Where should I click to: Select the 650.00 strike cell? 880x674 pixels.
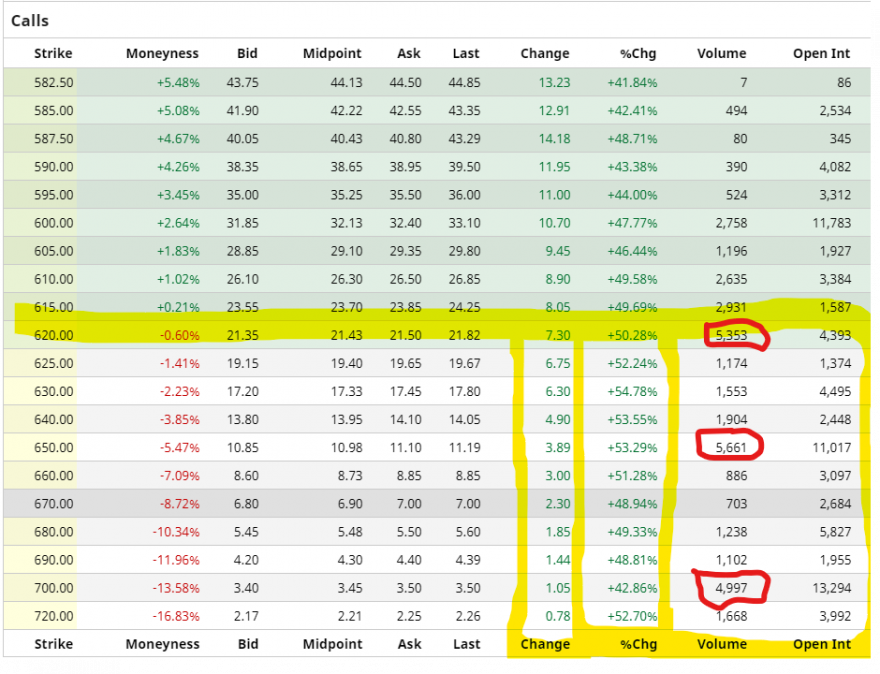53,447
